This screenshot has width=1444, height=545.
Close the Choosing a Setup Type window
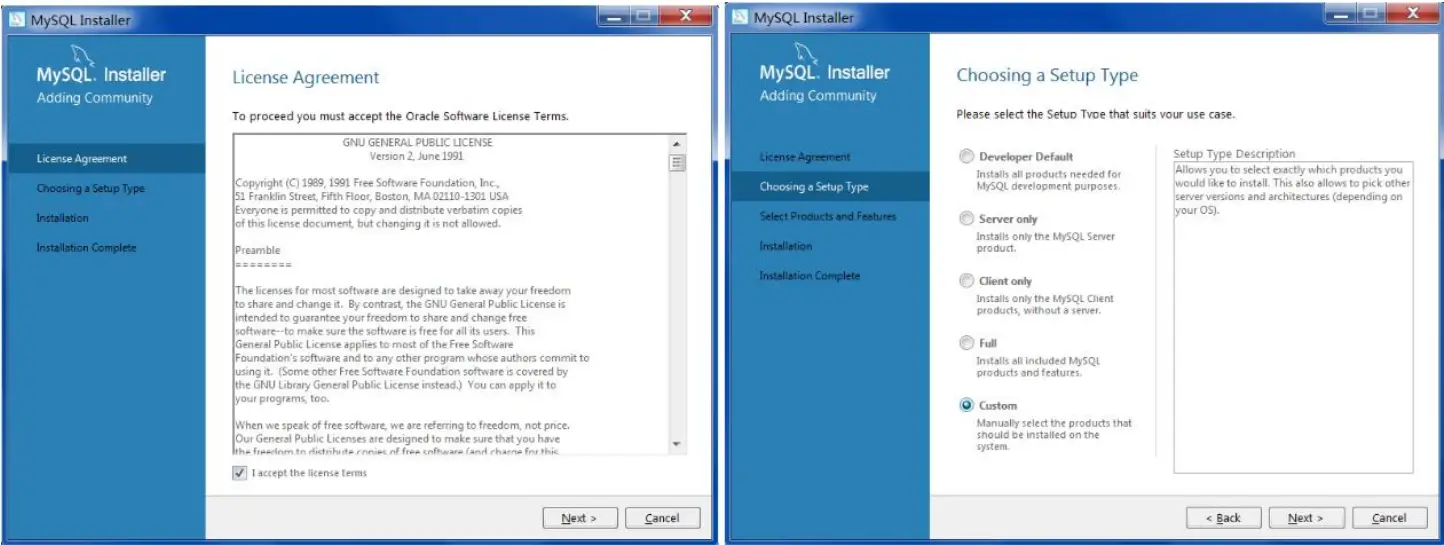[x=1412, y=14]
